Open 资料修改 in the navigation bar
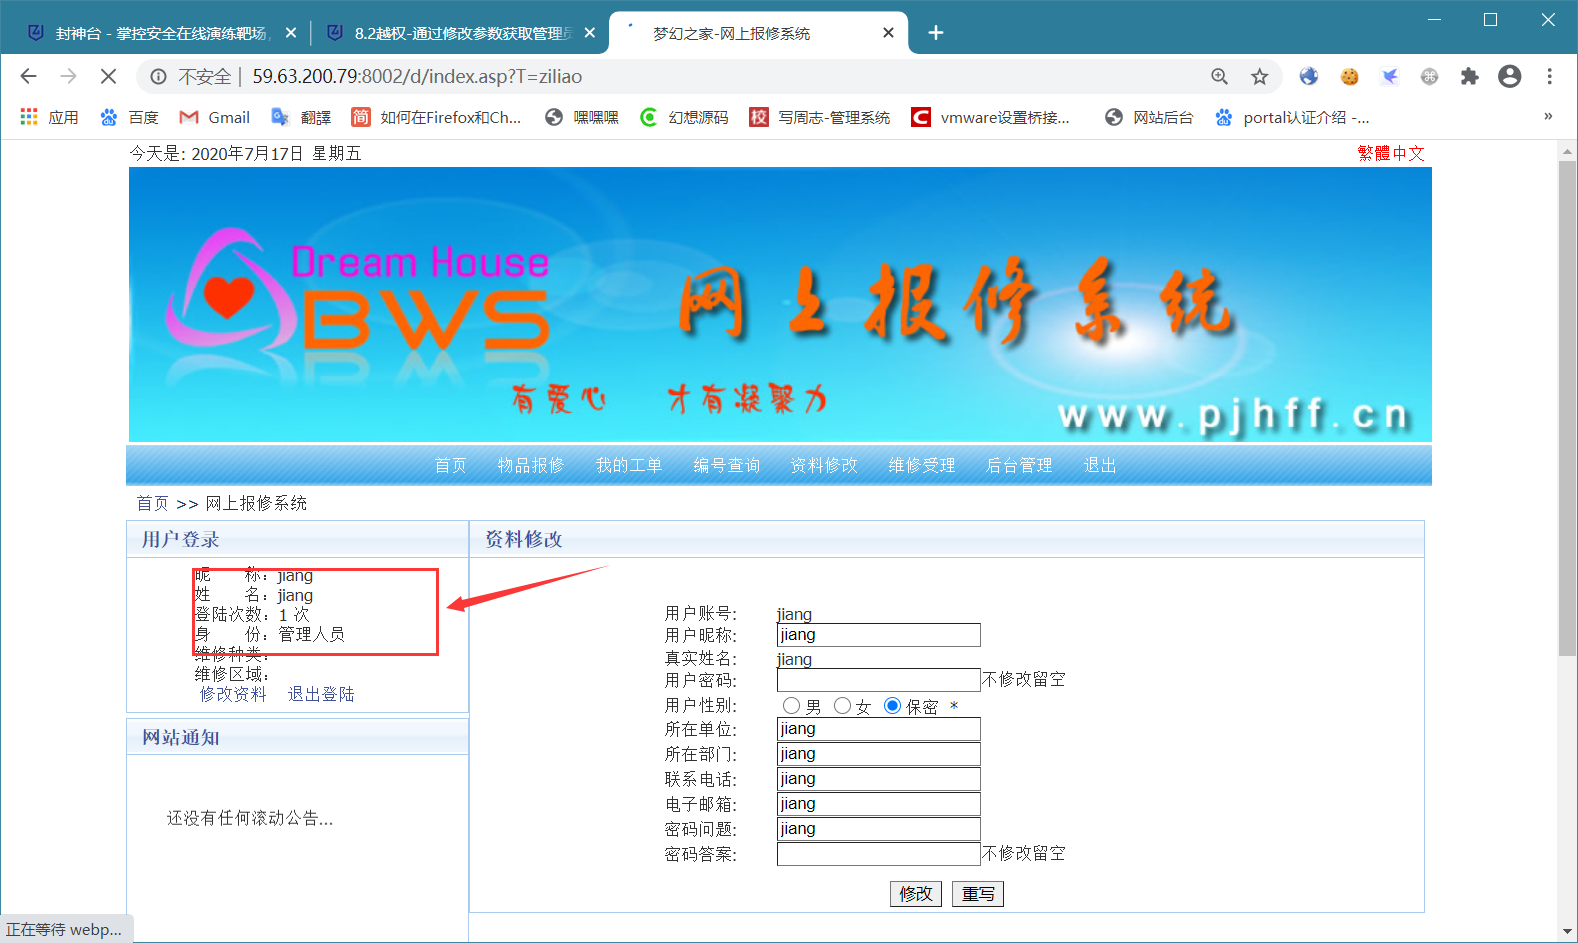This screenshot has width=1578, height=943. point(824,466)
